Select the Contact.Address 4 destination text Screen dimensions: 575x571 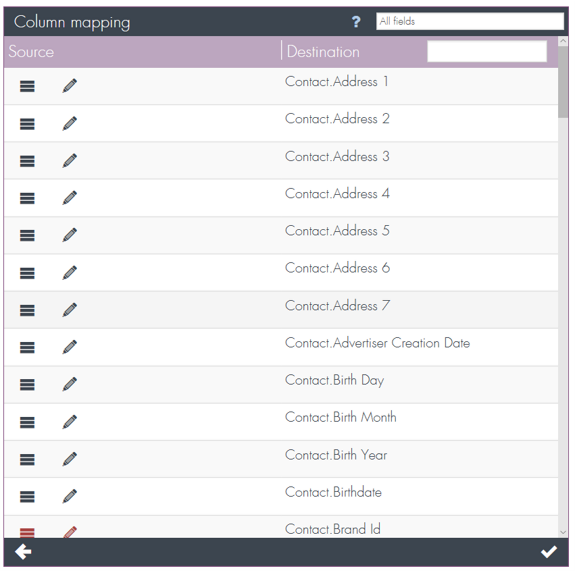[337, 194]
